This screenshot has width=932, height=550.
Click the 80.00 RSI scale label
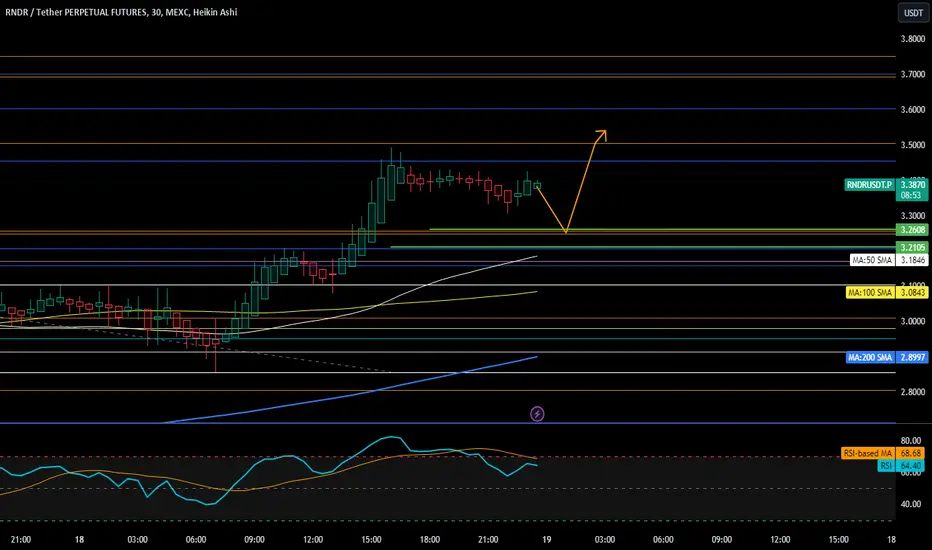click(x=911, y=441)
